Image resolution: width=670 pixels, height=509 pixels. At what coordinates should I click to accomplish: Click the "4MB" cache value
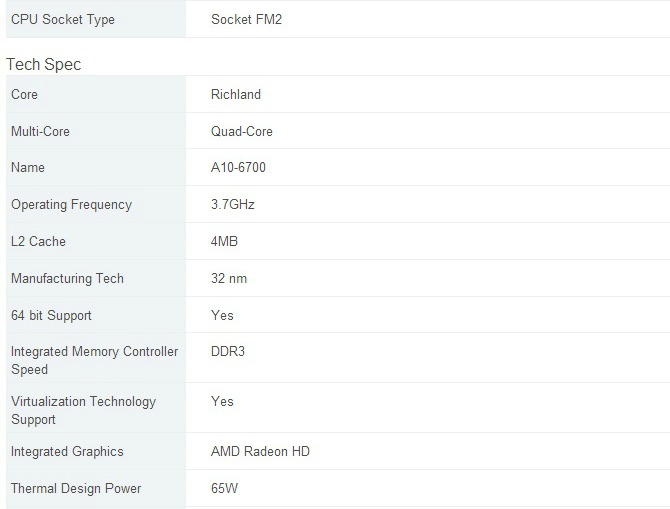224,241
